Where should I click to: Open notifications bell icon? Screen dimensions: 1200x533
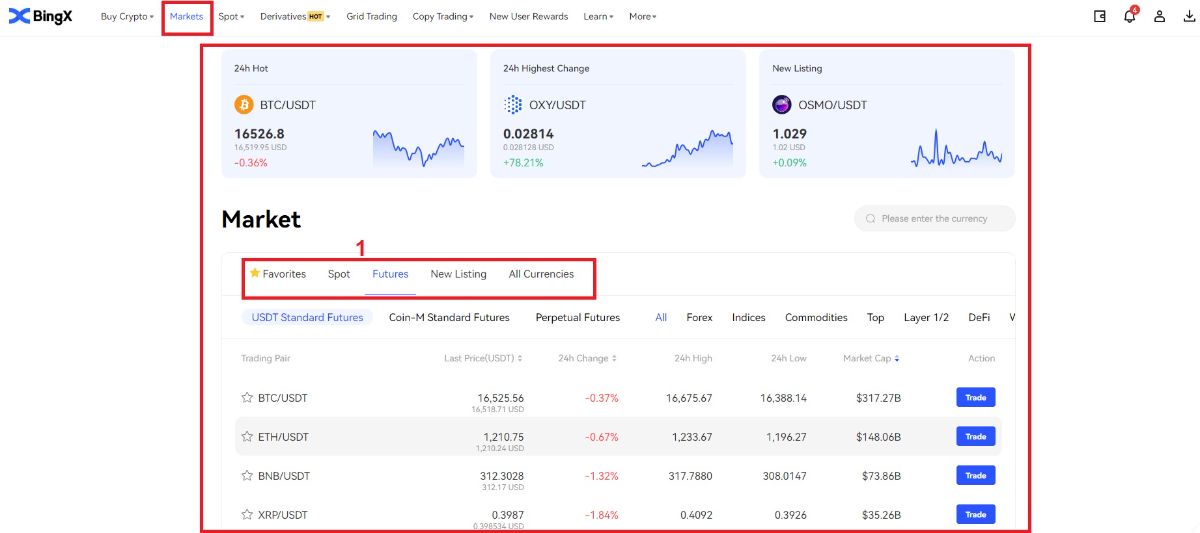[x=1130, y=16]
